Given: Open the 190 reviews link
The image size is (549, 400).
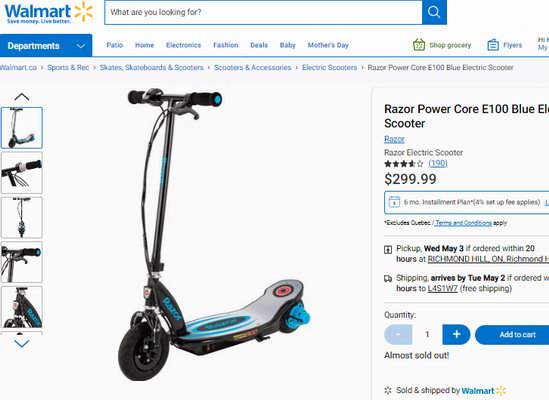Looking at the screenshot, I should pos(438,164).
